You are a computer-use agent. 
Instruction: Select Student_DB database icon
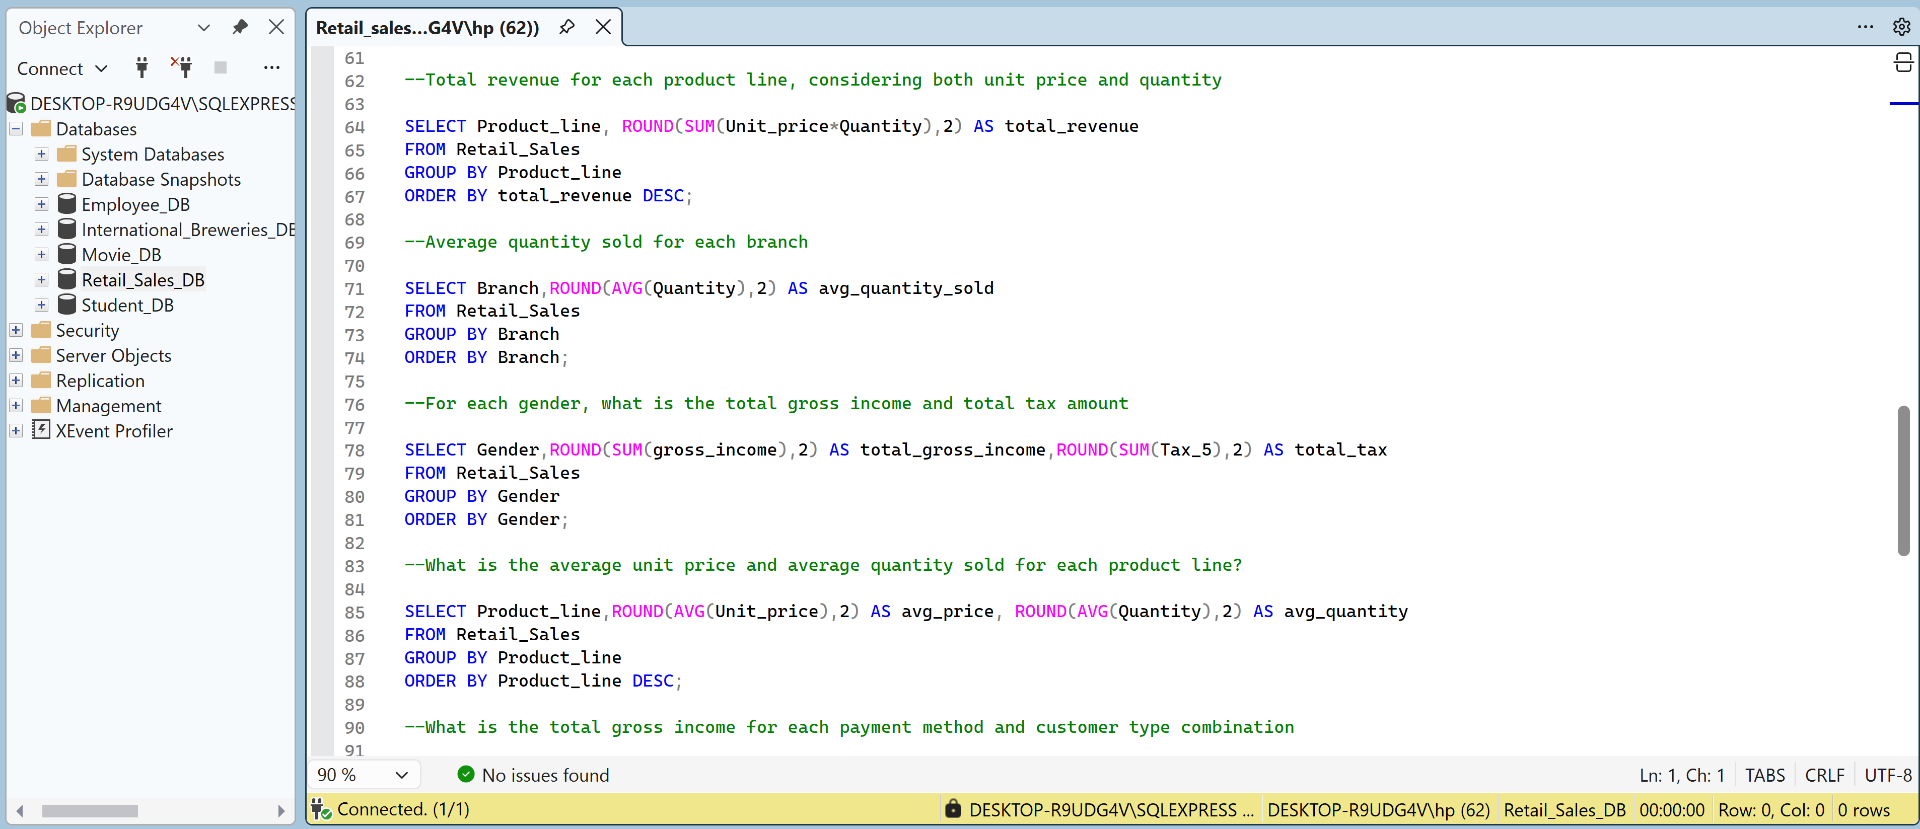(67, 305)
